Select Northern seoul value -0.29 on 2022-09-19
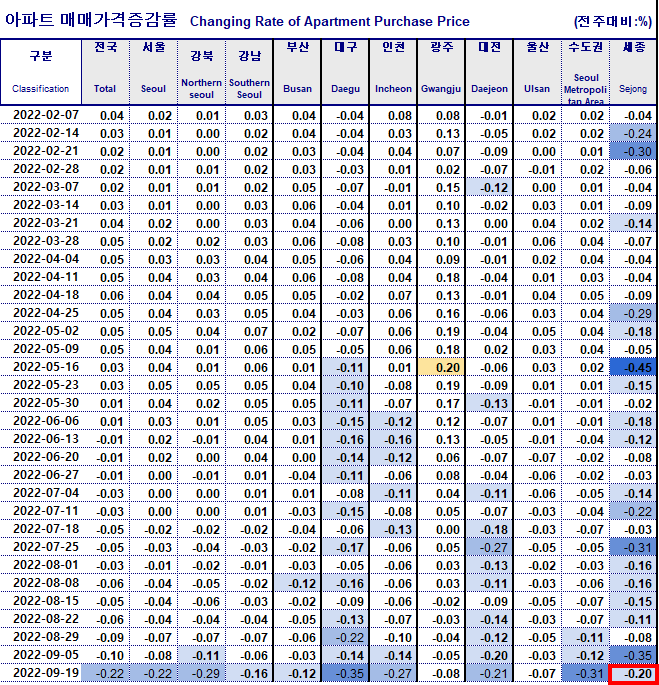The width and height of the screenshot is (659, 685). tap(201, 673)
